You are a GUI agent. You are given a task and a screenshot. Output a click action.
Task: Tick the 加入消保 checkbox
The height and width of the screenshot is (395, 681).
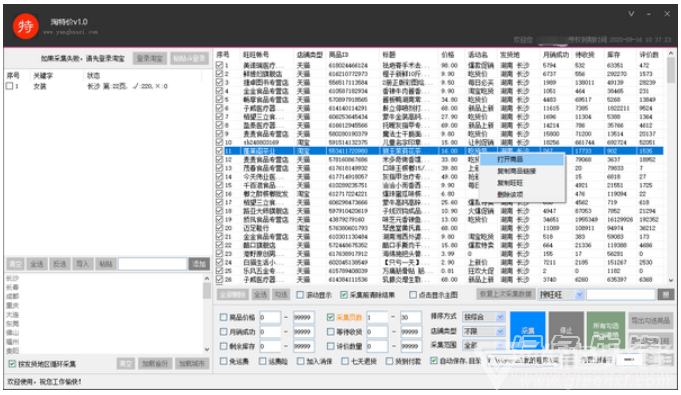[x=301, y=361]
